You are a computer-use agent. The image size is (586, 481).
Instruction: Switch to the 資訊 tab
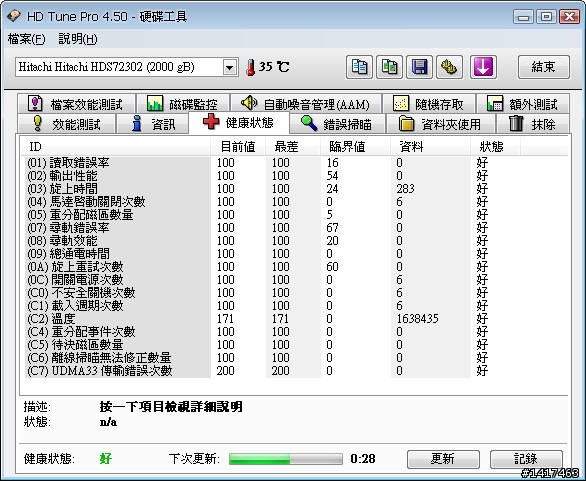153,124
